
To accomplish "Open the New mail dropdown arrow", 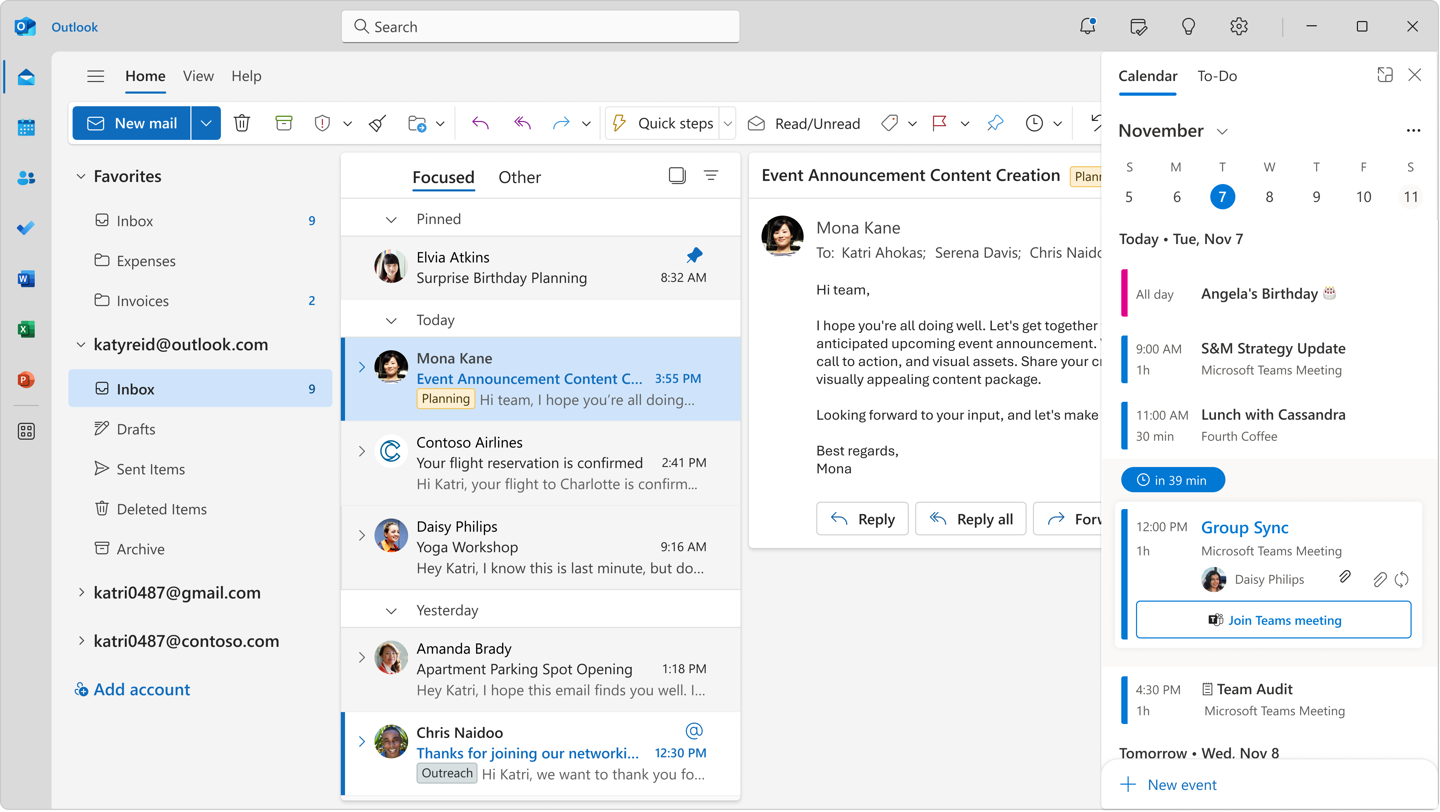I will coord(206,123).
